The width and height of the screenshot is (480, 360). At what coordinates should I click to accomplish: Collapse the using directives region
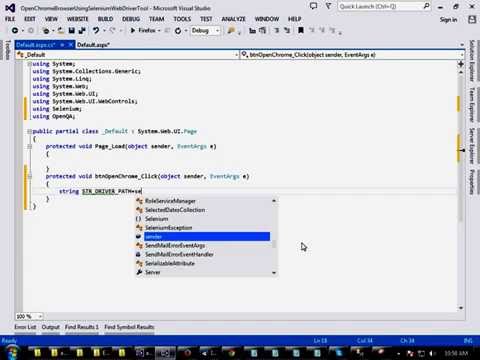(x=29, y=64)
